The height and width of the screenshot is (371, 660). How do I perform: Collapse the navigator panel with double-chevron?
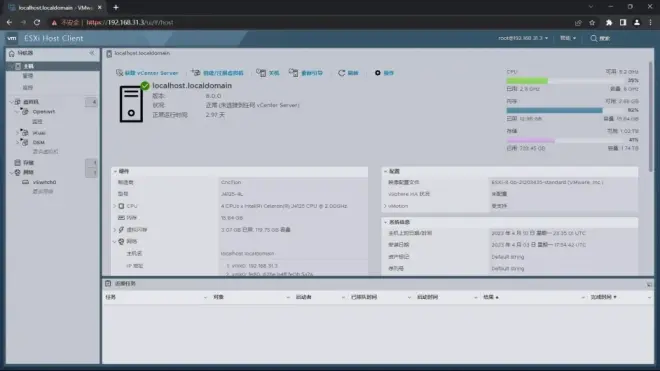click(92, 53)
